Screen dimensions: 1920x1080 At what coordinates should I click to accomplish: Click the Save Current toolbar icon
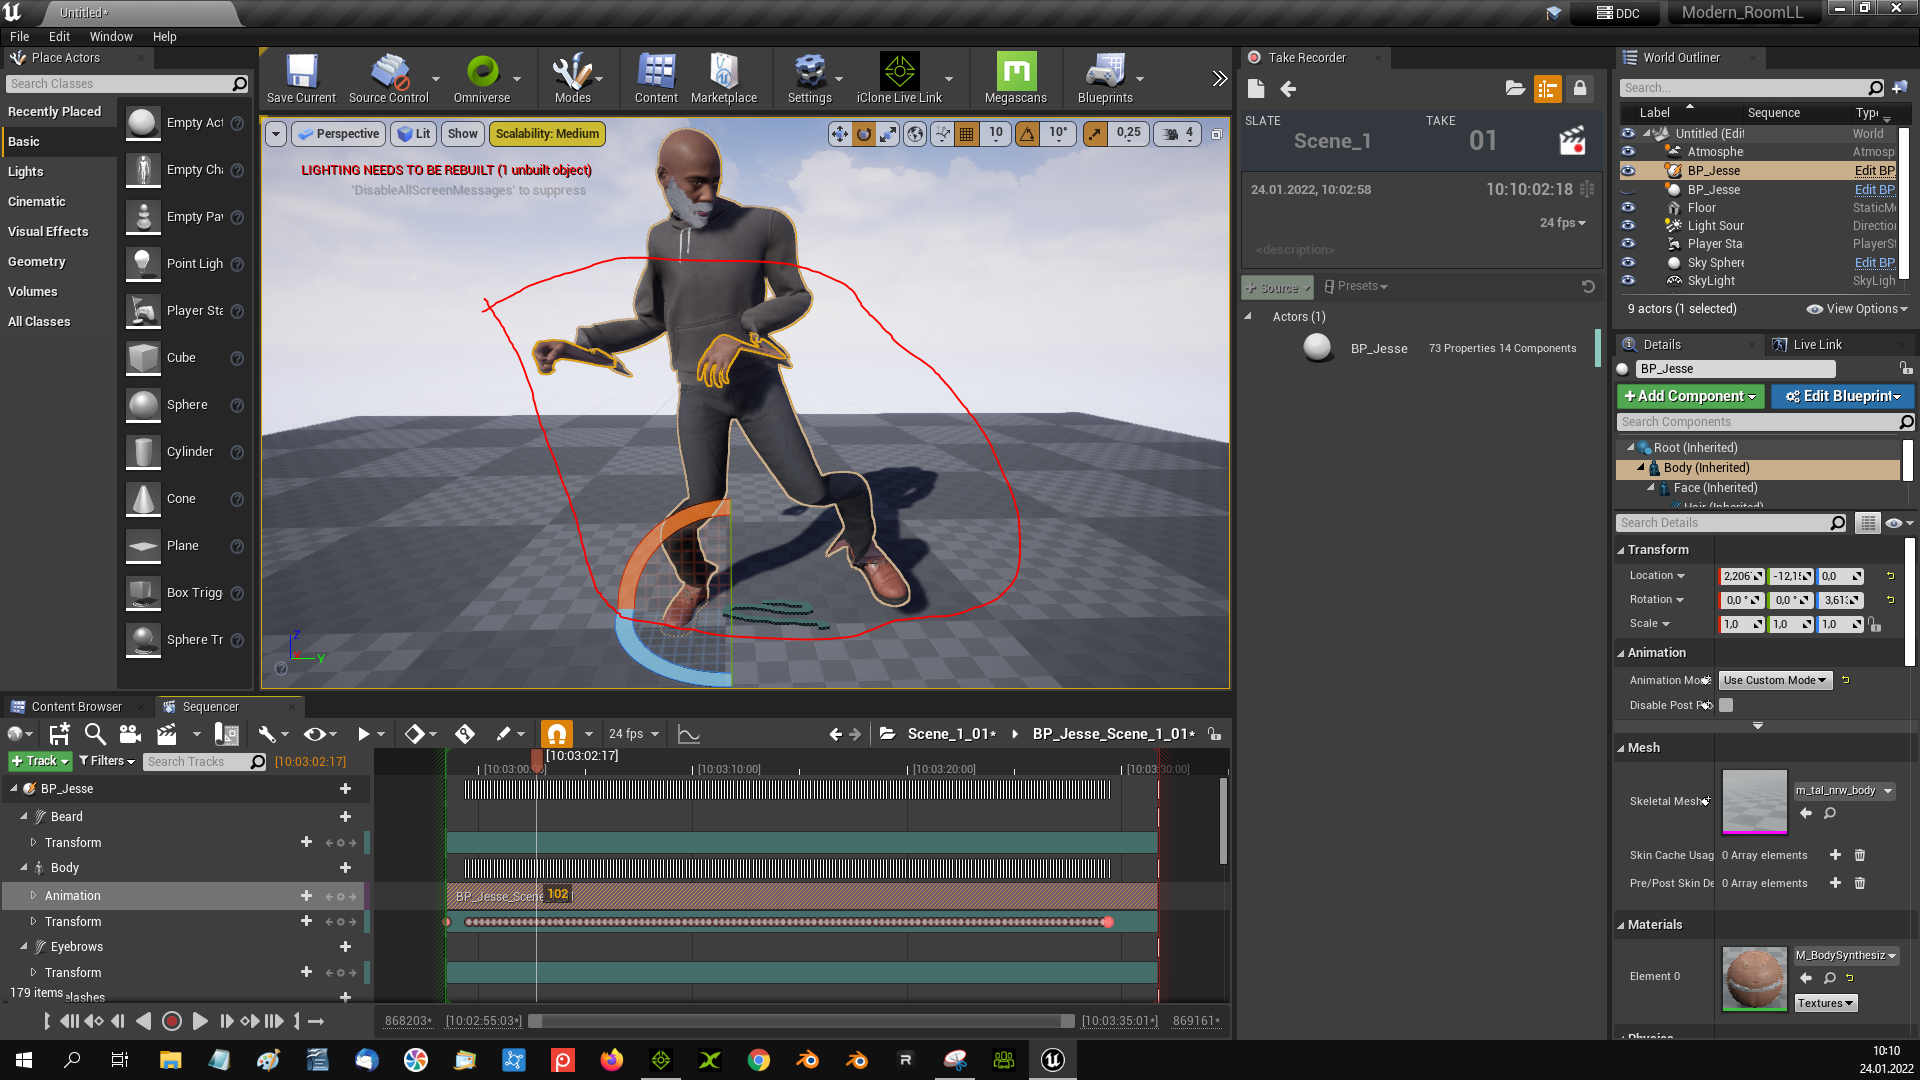(301, 78)
